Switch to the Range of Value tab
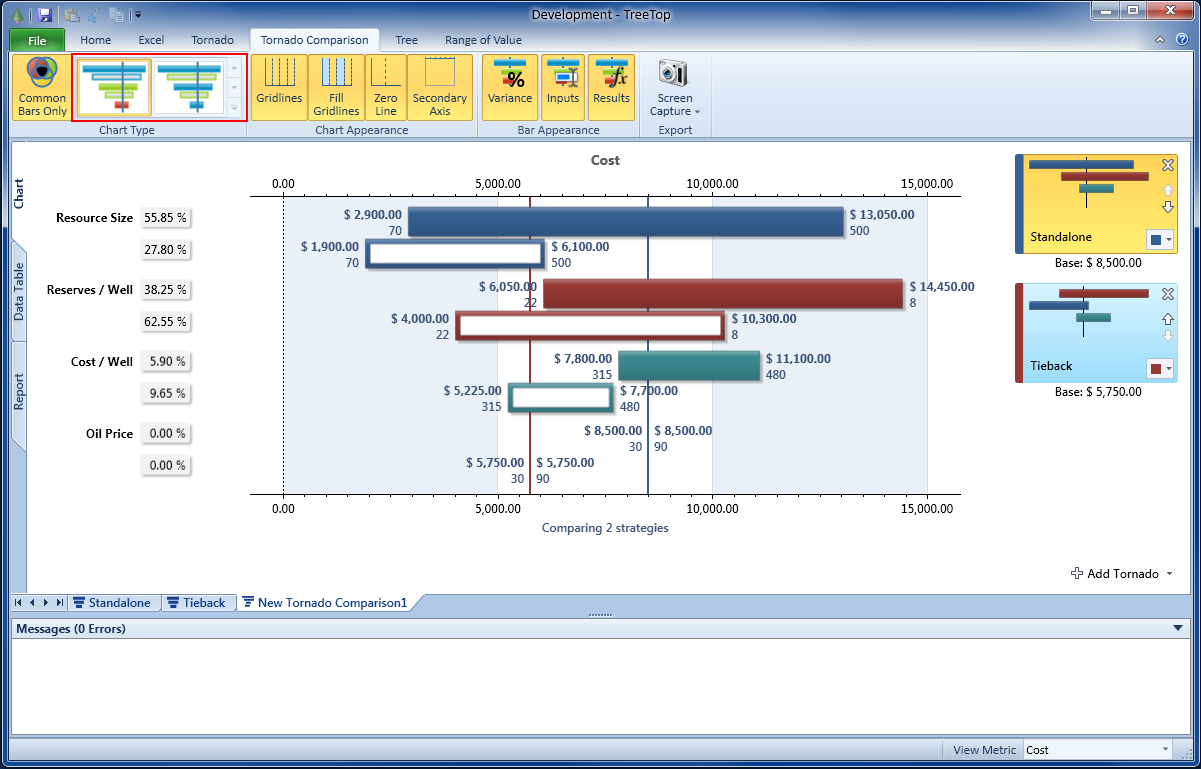Viewport: 1201px width, 769px height. point(483,40)
